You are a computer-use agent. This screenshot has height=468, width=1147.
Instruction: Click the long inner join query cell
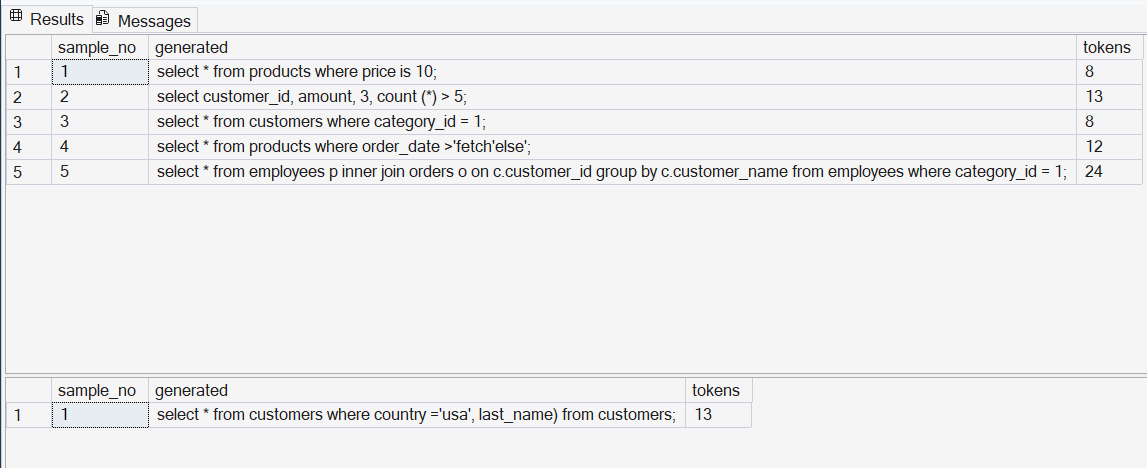(612, 172)
